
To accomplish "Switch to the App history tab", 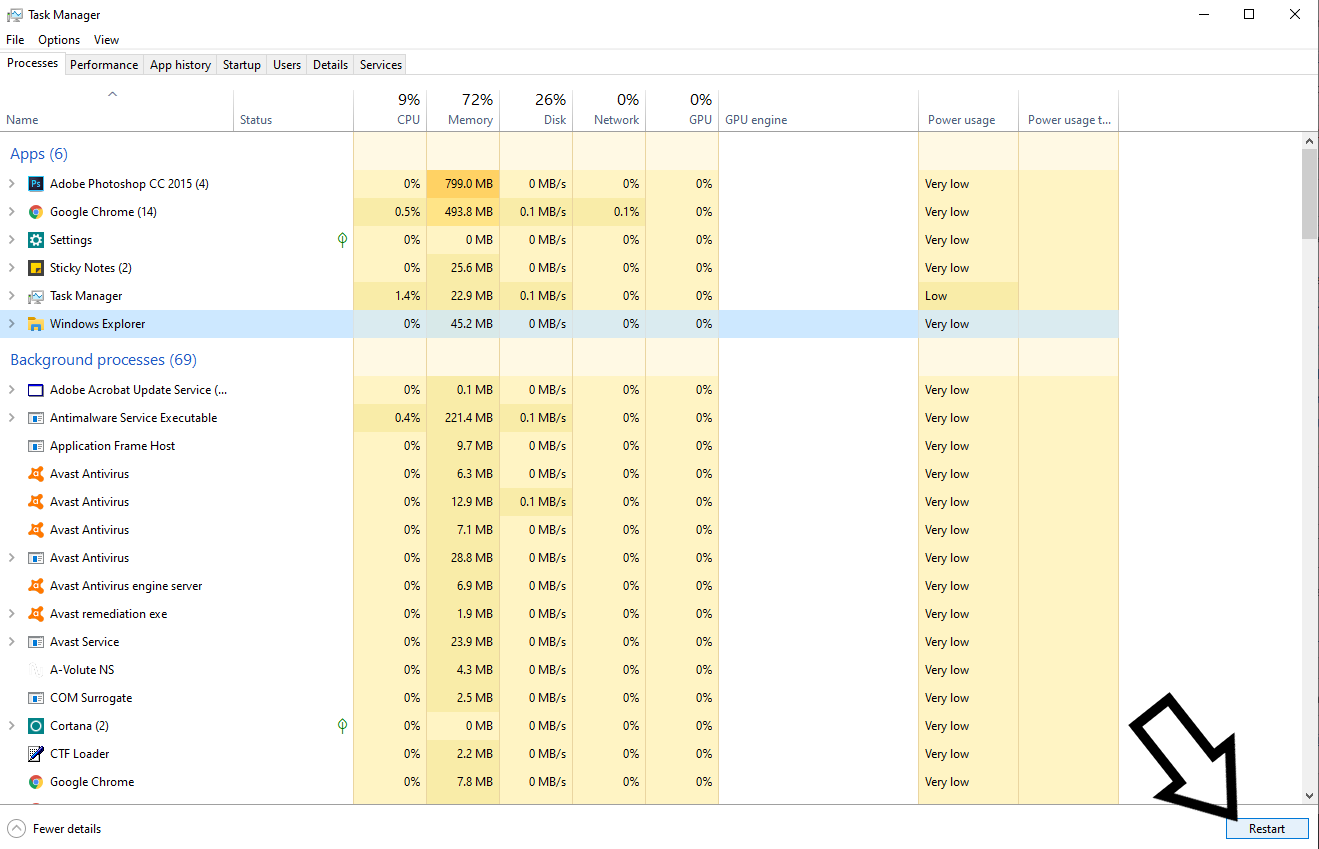I will tap(180, 65).
